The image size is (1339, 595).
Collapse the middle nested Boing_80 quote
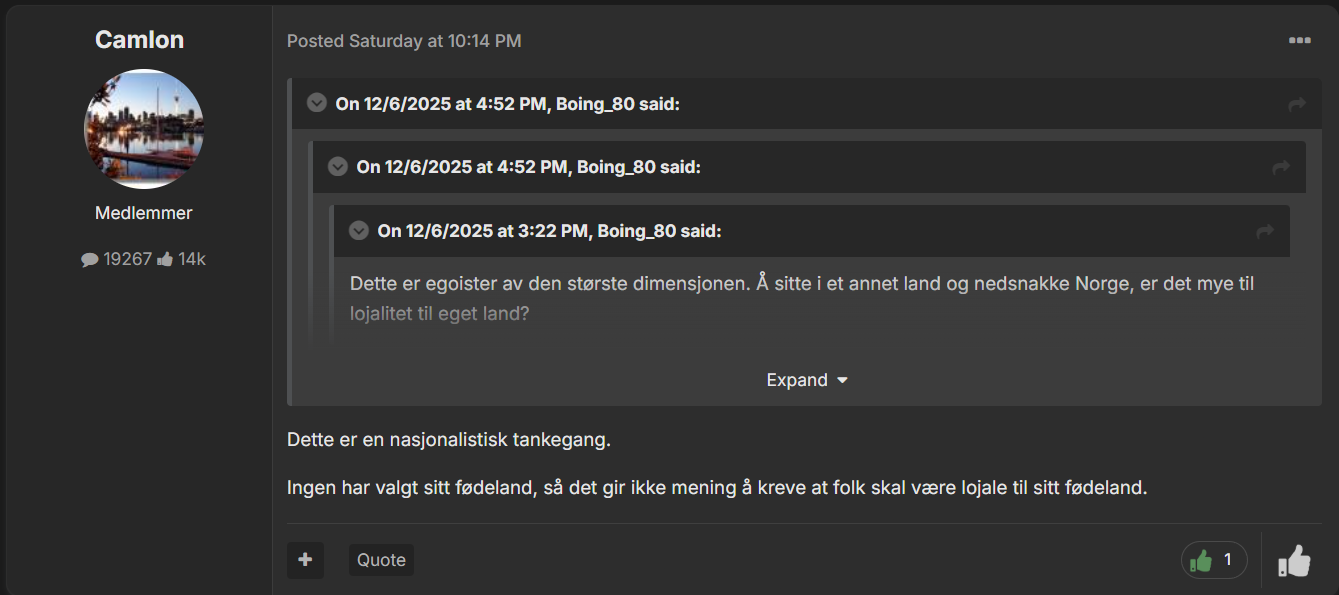pos(338,167)
